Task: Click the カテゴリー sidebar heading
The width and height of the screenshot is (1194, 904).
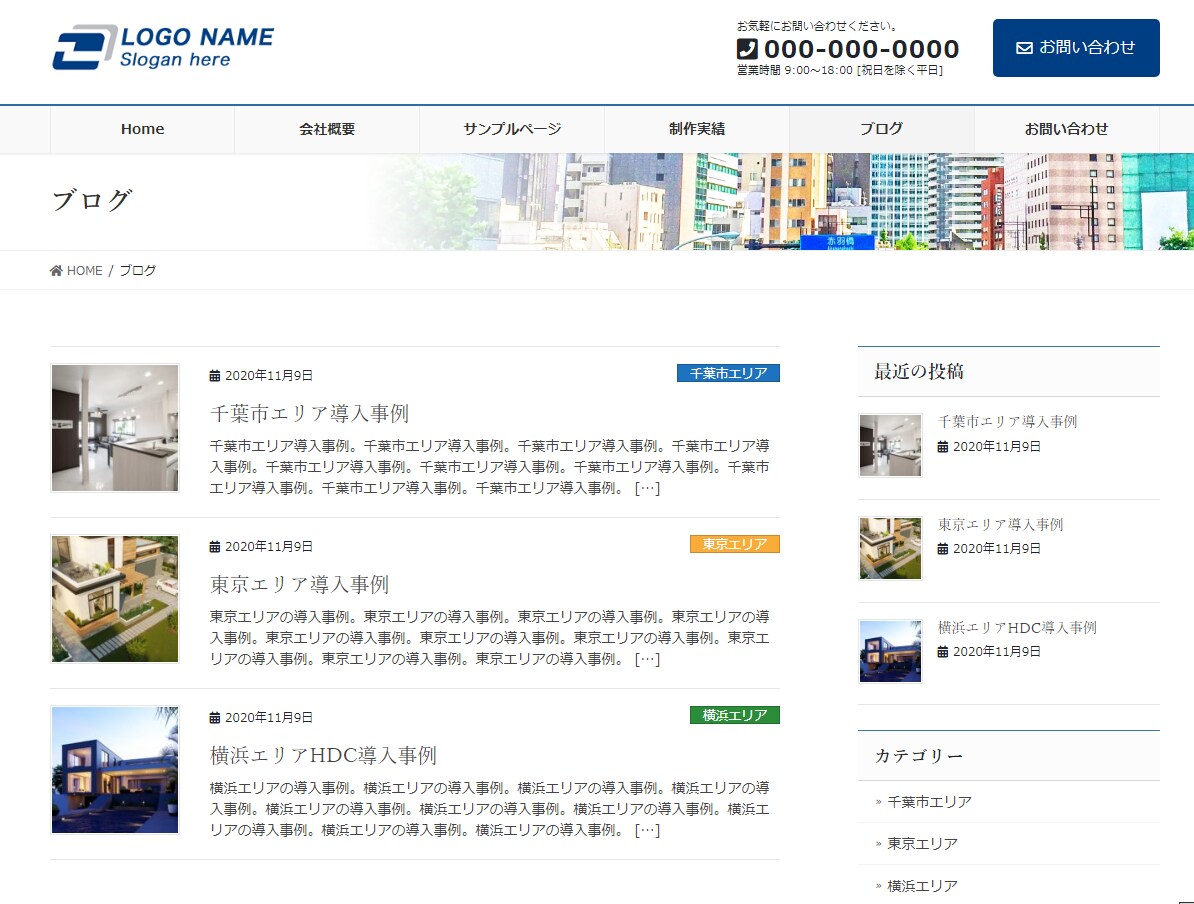Action: (x=919, y=755)
